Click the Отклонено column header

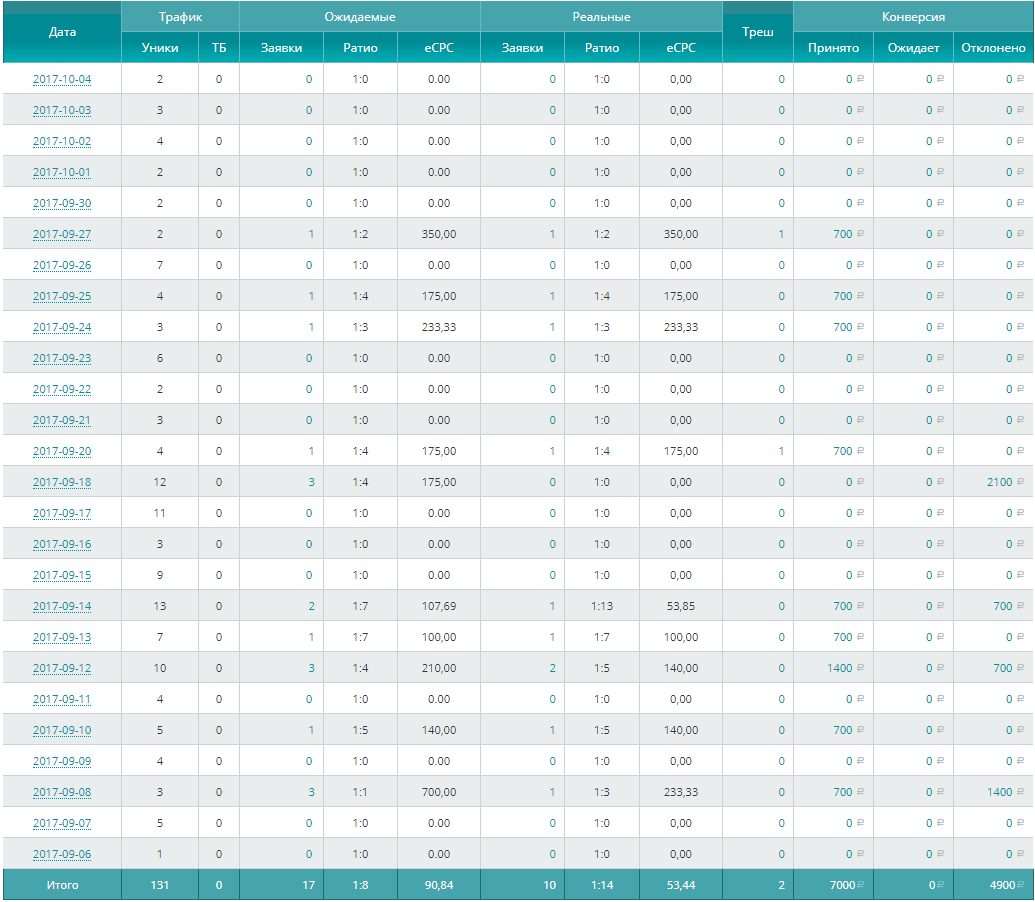[x=993, y=48]
